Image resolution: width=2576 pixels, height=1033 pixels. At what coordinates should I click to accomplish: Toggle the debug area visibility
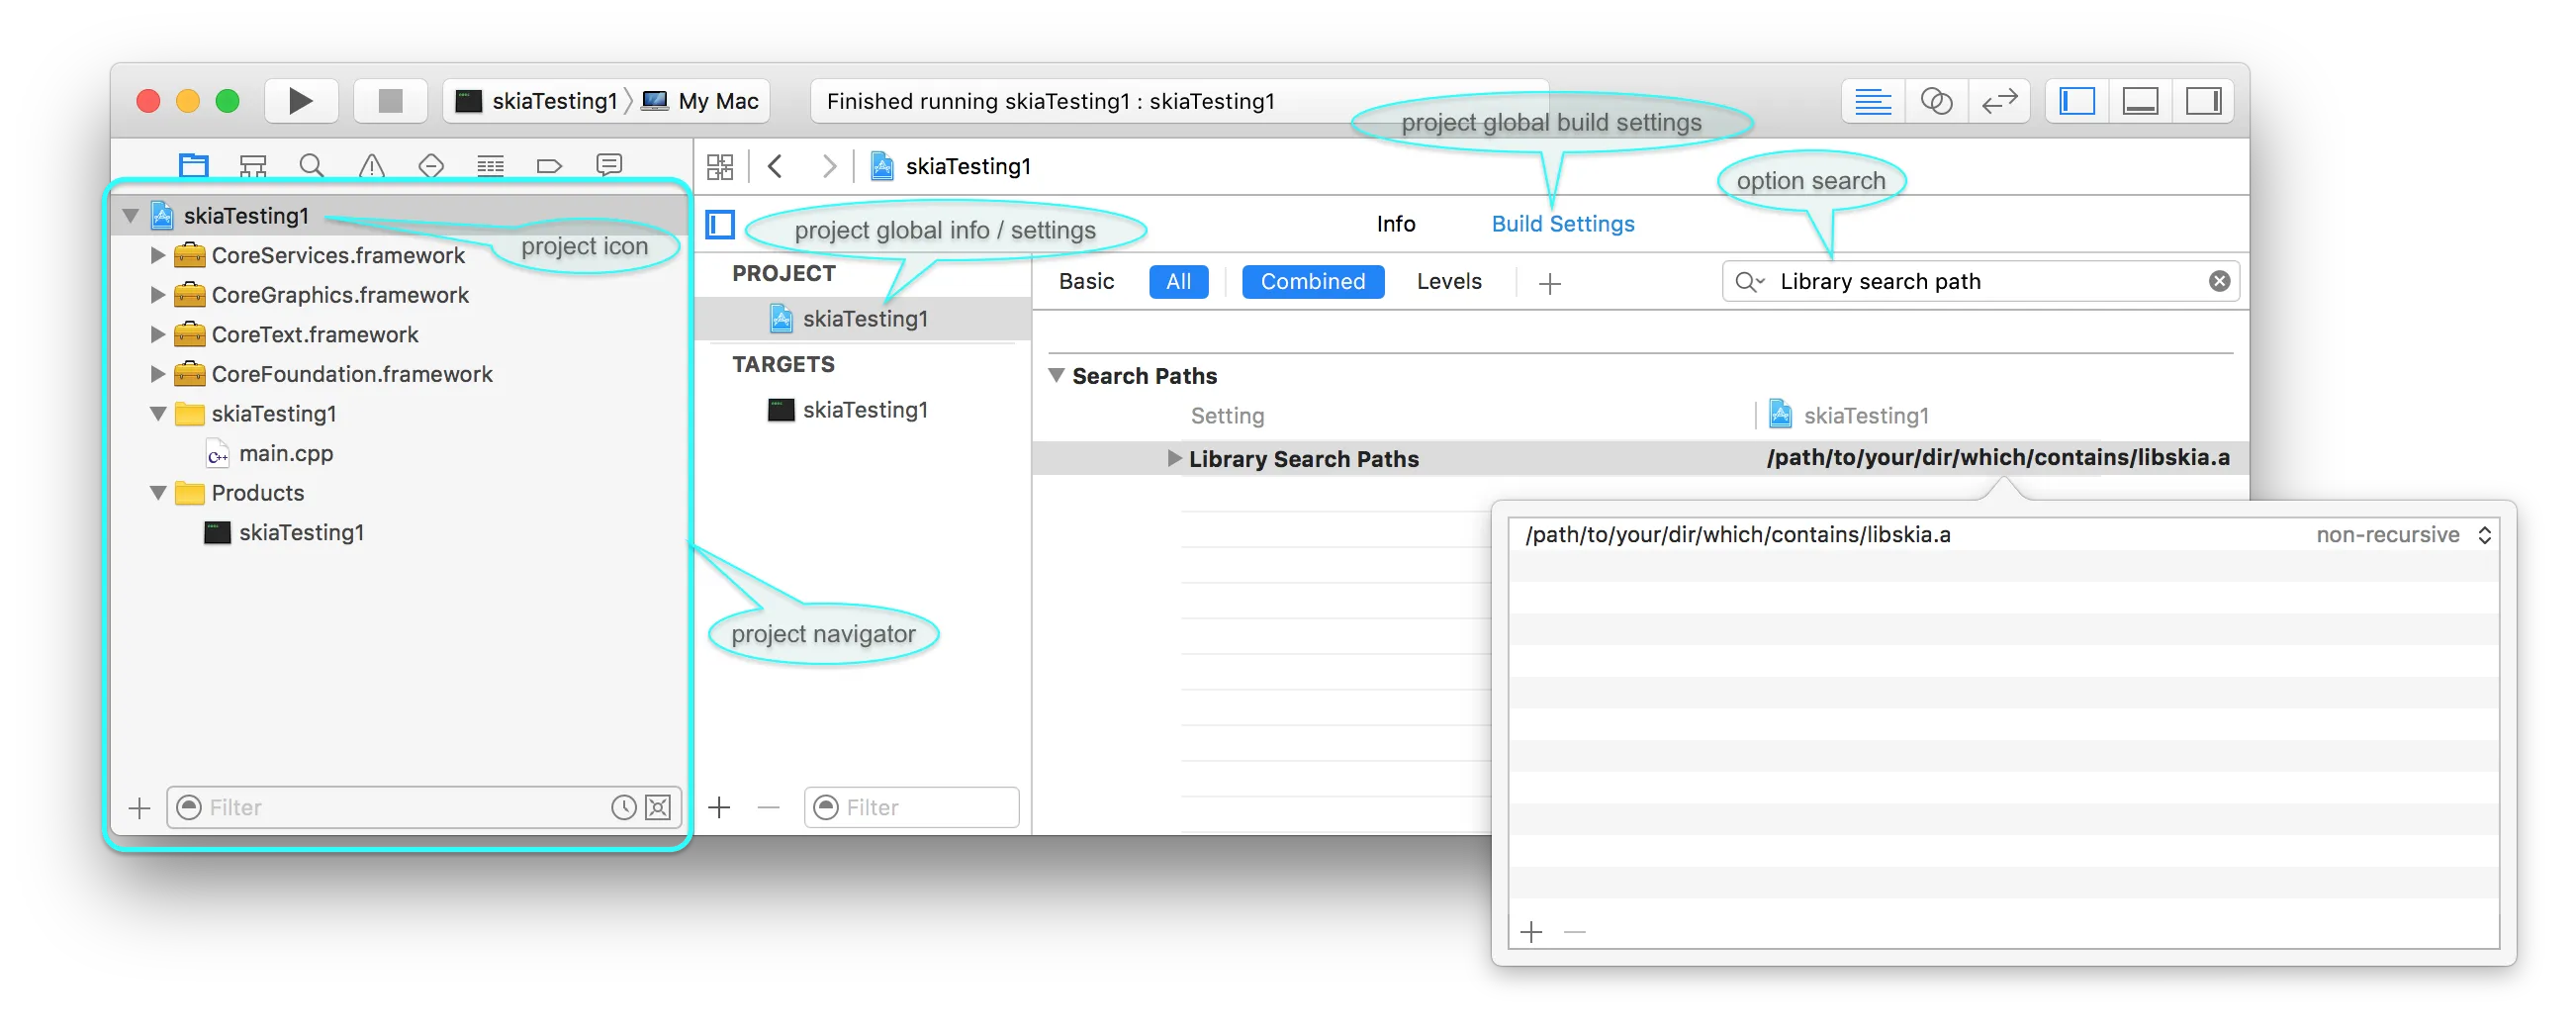2140,101
